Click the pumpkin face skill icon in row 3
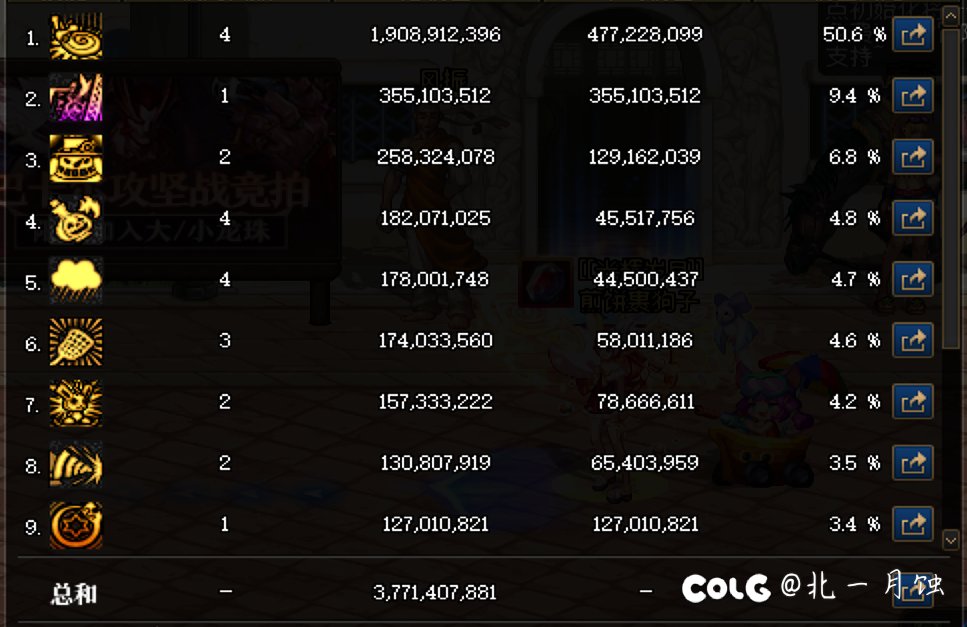The image size is (967, 627). pos(76,159)
